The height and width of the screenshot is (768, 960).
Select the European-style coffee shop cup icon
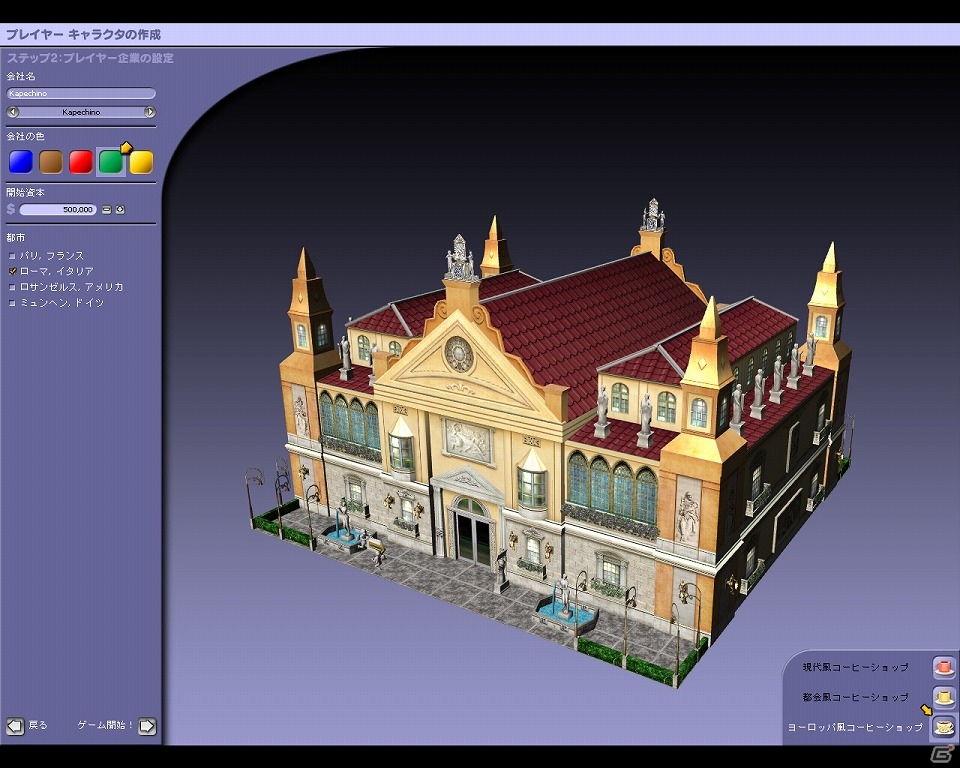click(943, 727)
